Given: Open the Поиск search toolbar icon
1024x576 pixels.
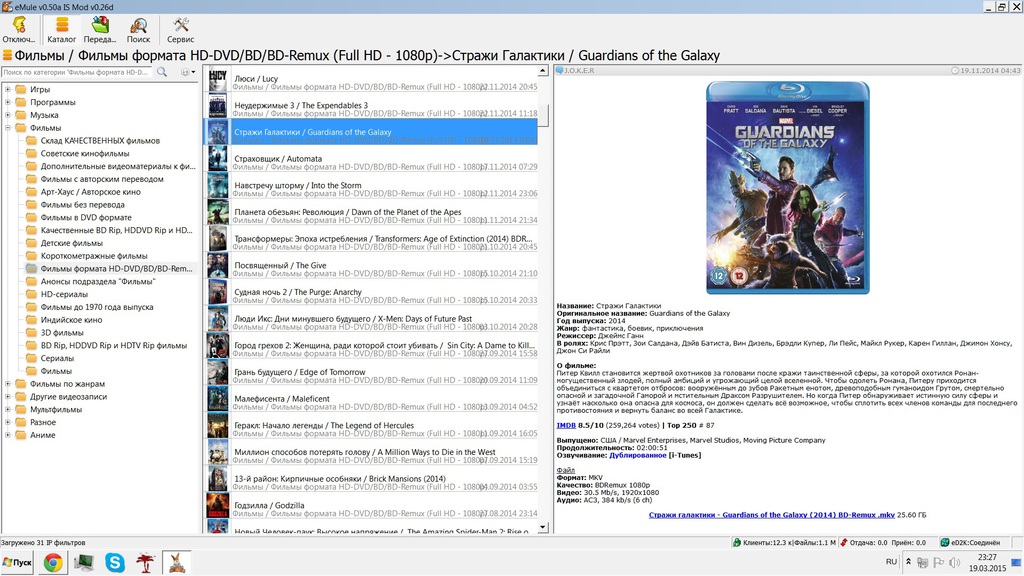Looking at the screenshot, I should 138,30.
